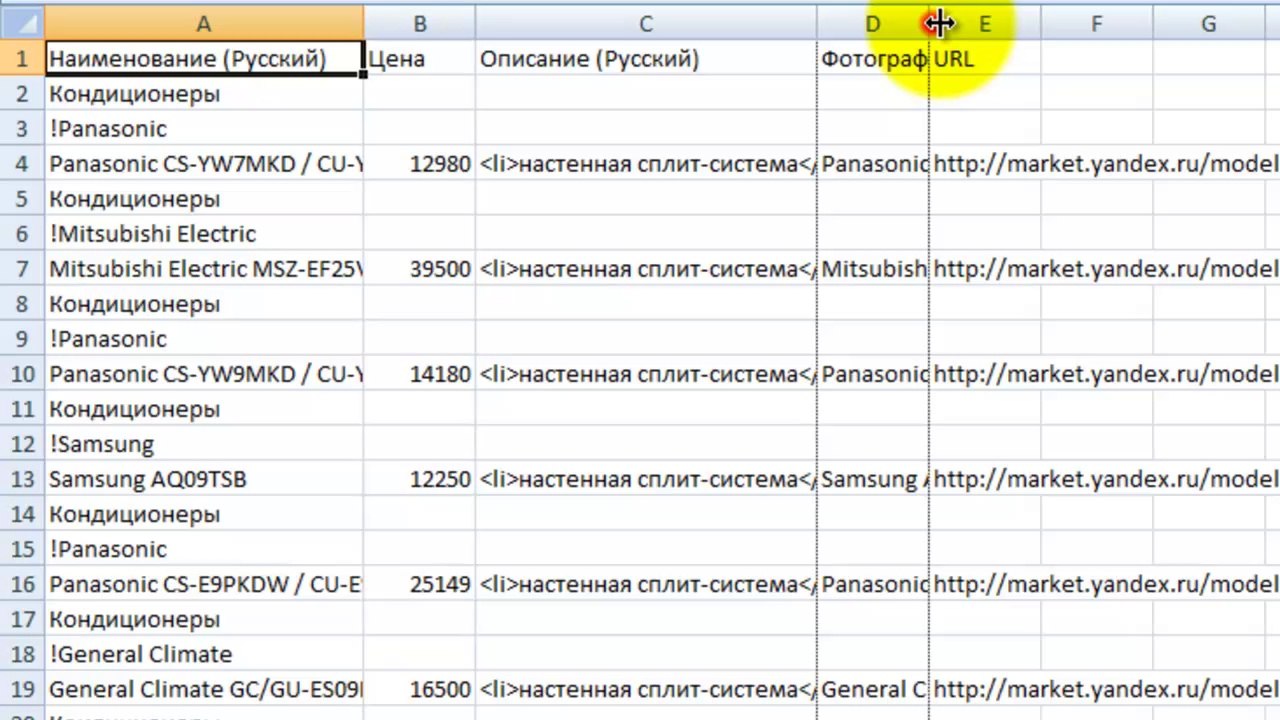The height and width of the screenshot is (720, 1280).
Task: Click the Select All corner of the sheet
Action: 22,23
